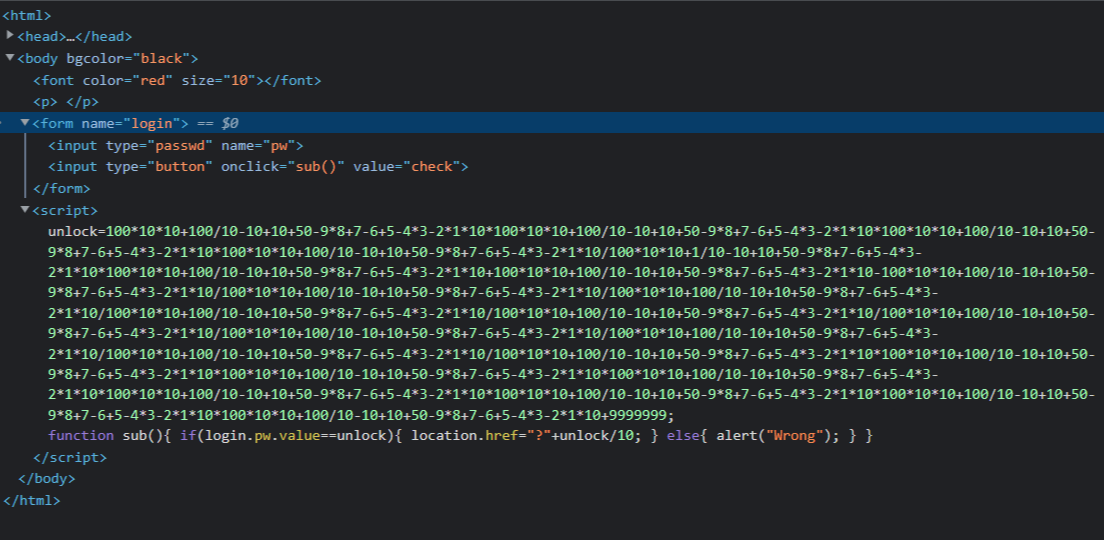
Task: Select the closing /script tag
Action: 70,458
